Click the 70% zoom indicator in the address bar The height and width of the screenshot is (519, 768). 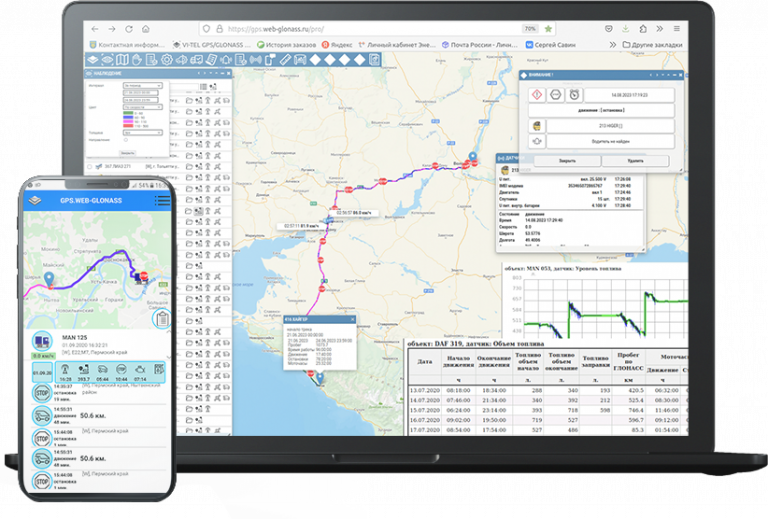(530, 29)
